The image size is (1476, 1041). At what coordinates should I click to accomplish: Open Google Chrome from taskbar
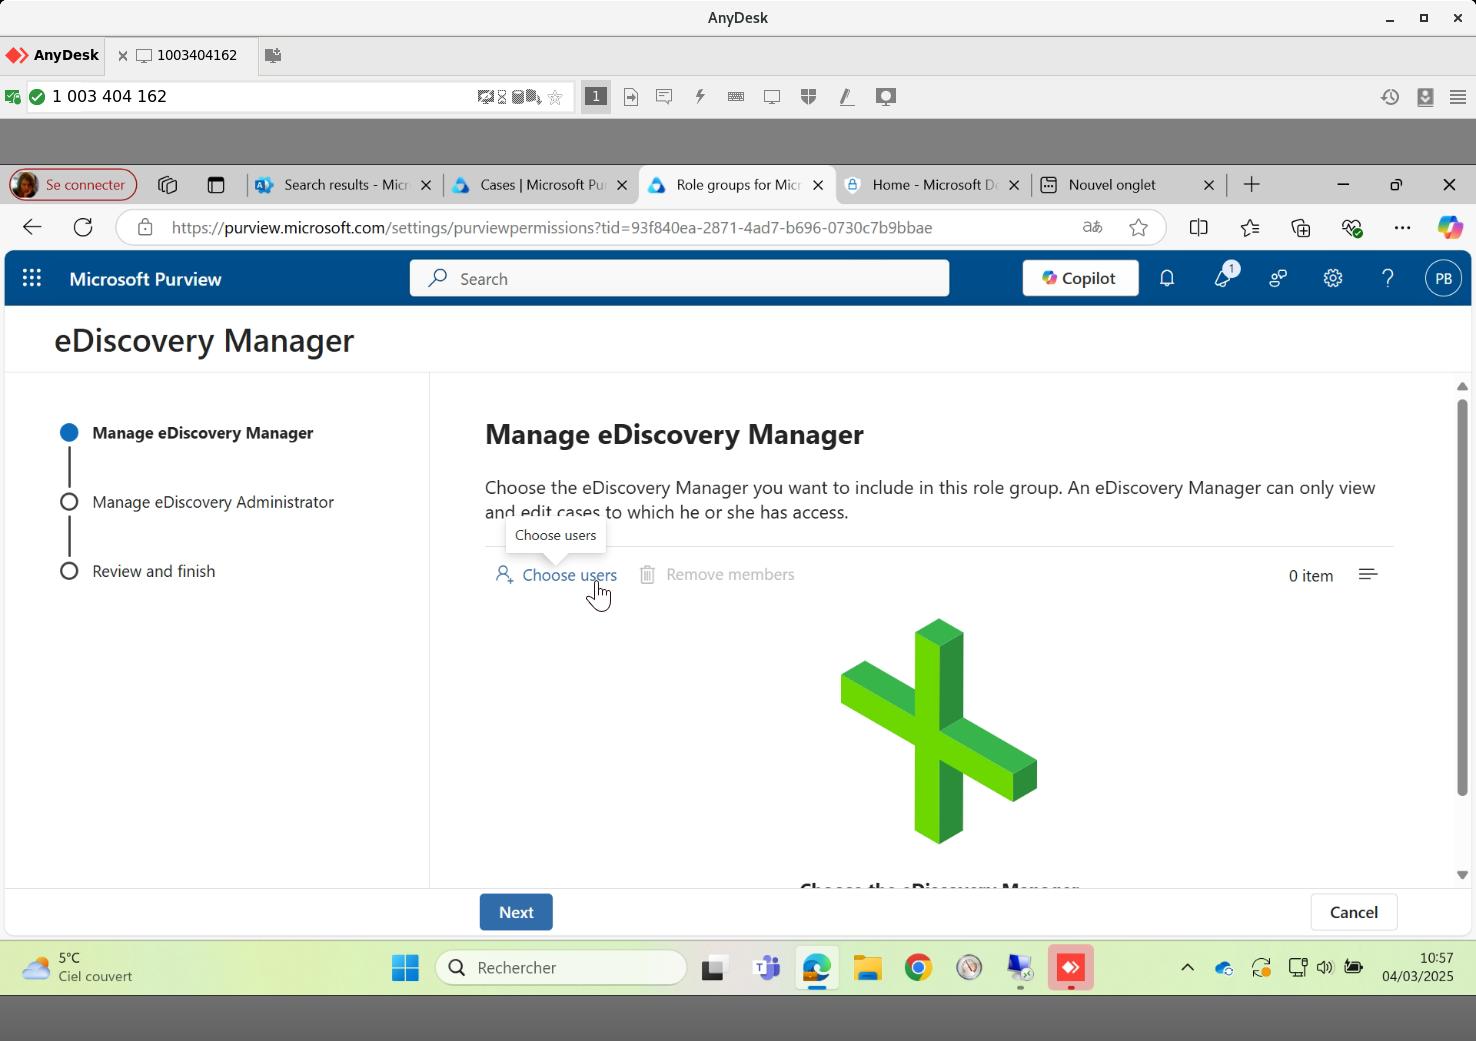(918, 968)
